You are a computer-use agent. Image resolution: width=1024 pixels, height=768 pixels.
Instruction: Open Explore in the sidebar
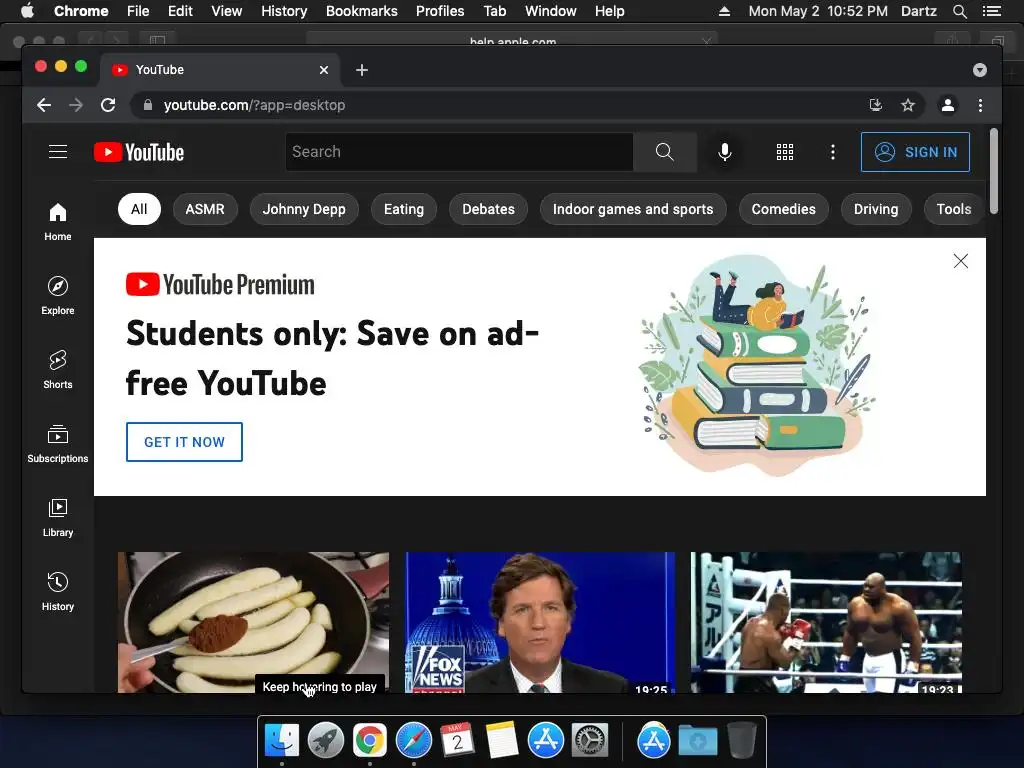tap(58, 296)
